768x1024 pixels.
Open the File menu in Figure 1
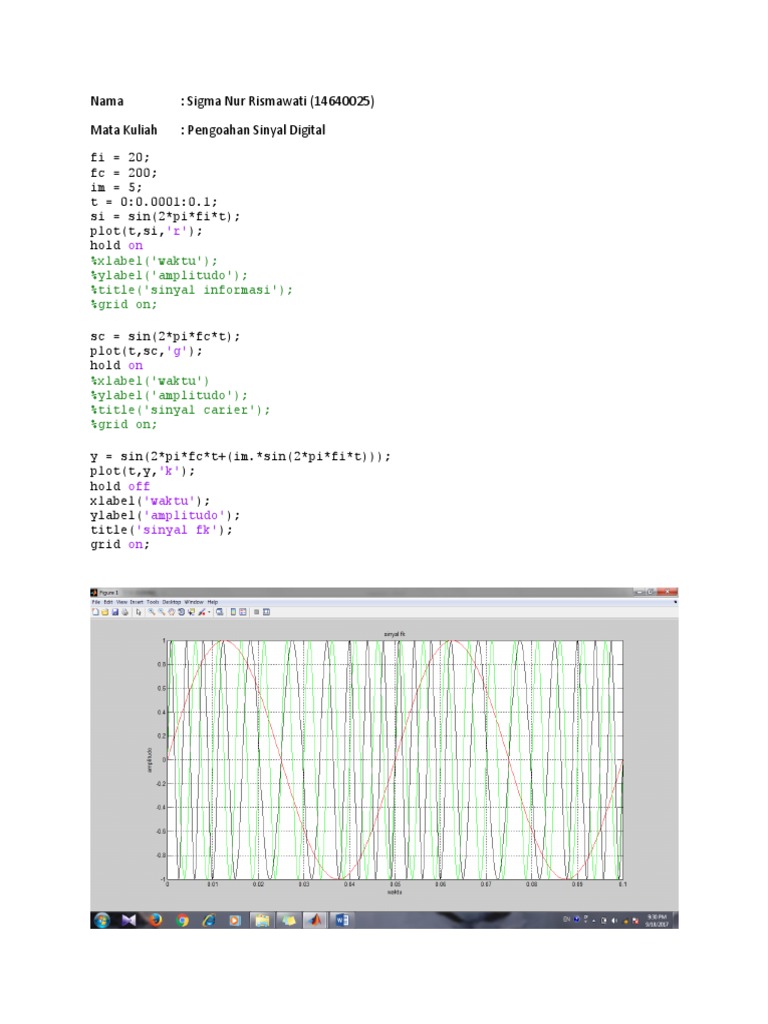coord(96,602)
